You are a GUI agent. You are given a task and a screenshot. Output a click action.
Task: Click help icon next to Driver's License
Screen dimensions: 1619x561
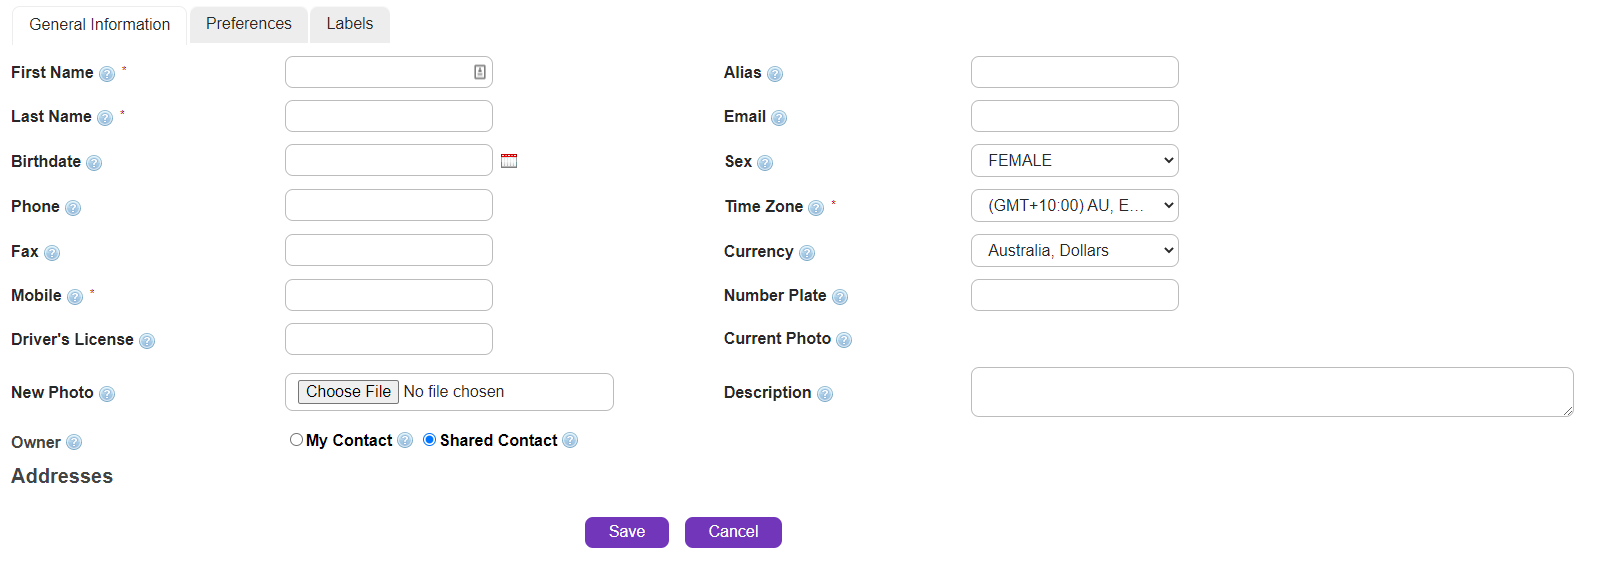coord(147,341)
